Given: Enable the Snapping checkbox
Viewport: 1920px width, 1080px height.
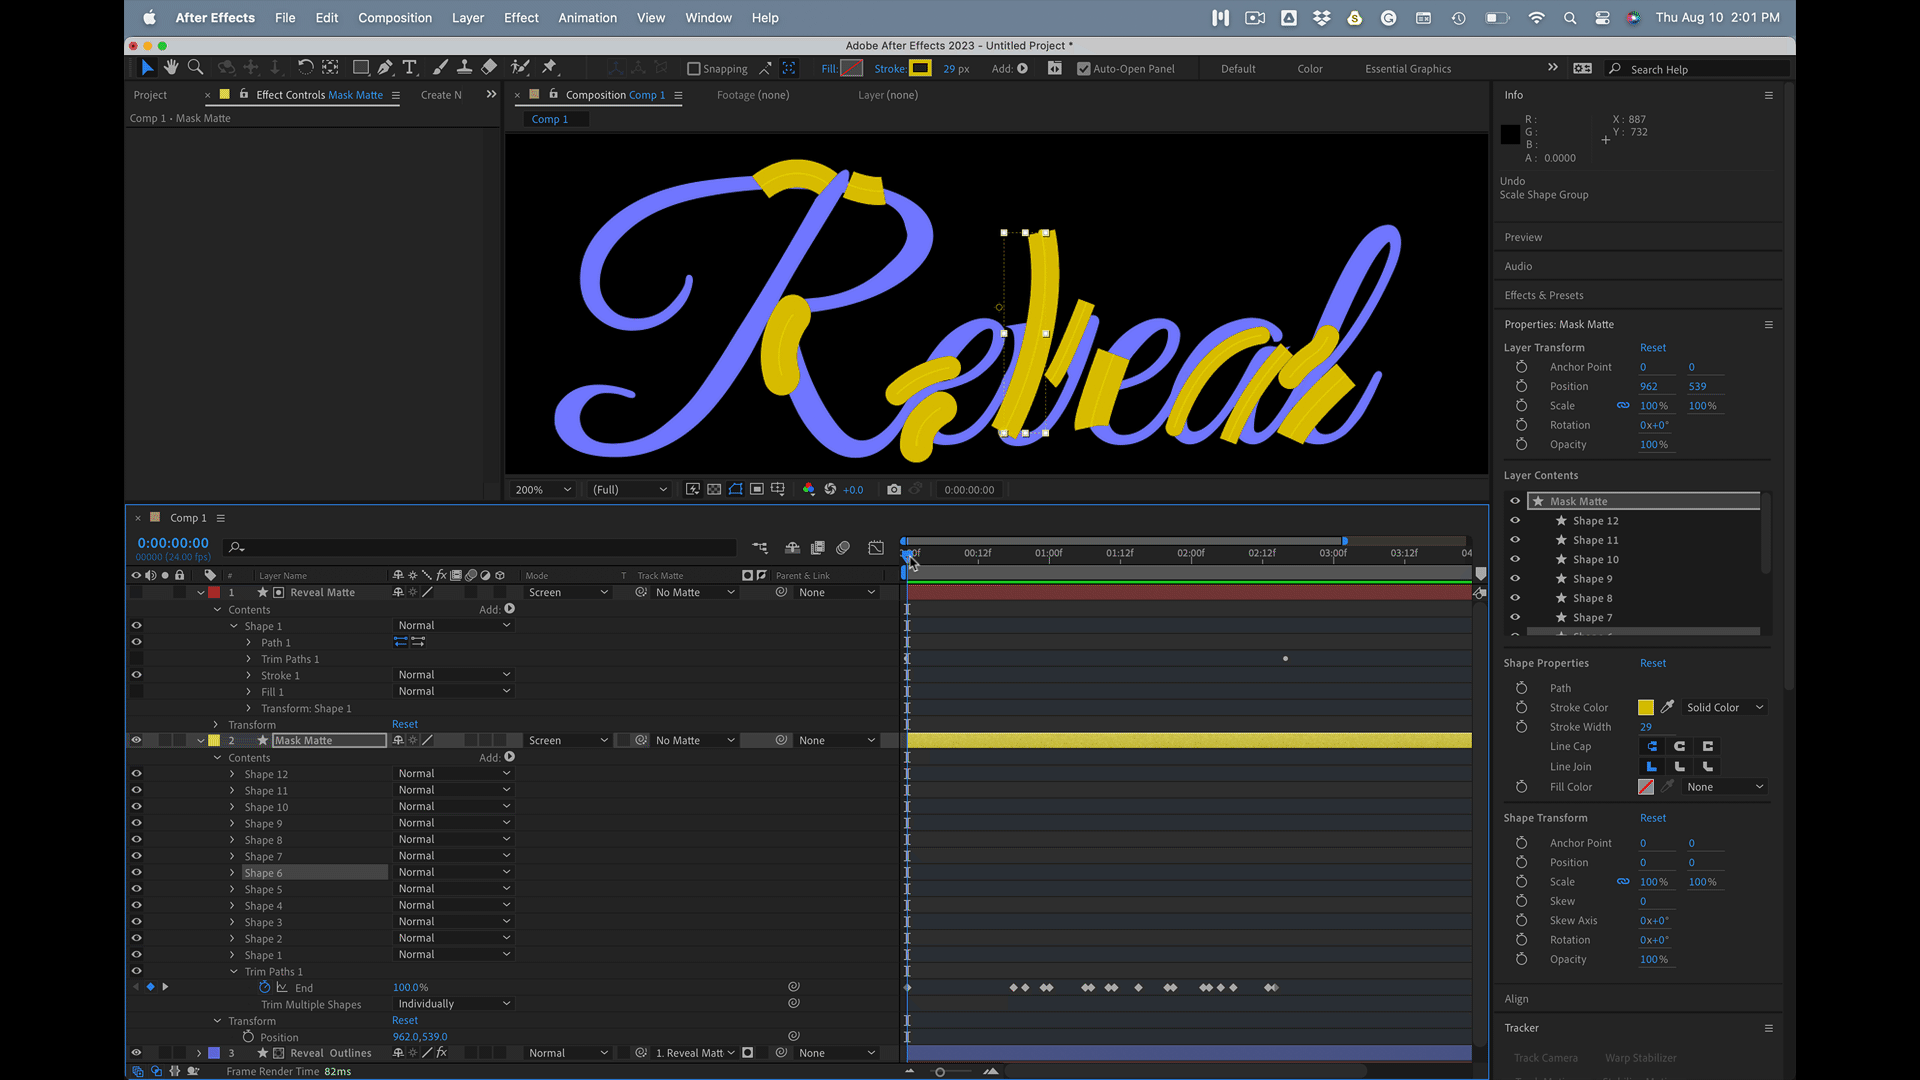Looking at the screenshot, I should tap(694, 69).
